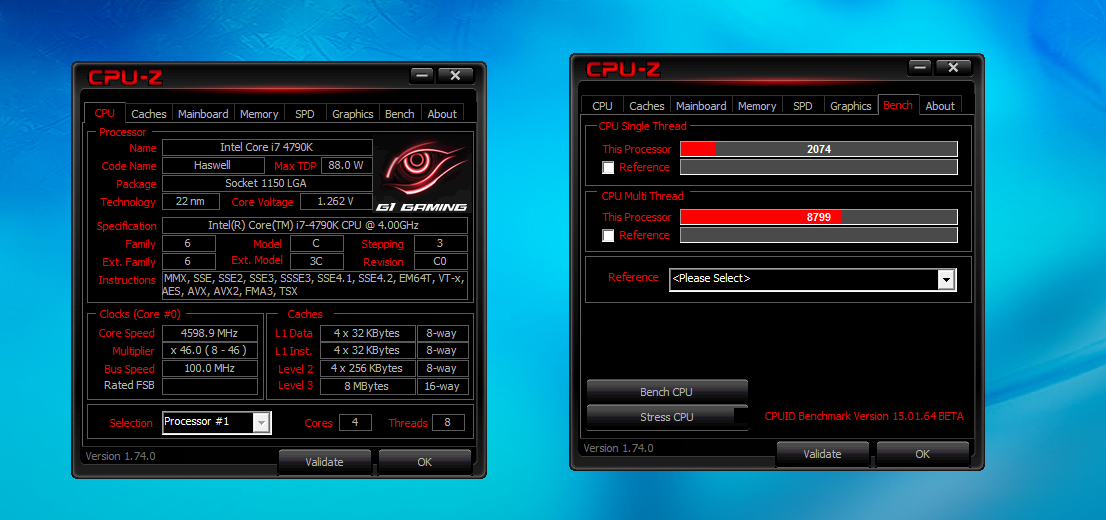Minimize the right CPU-Z Bench window
1106x520 pixels.
[x=920, y=67]
